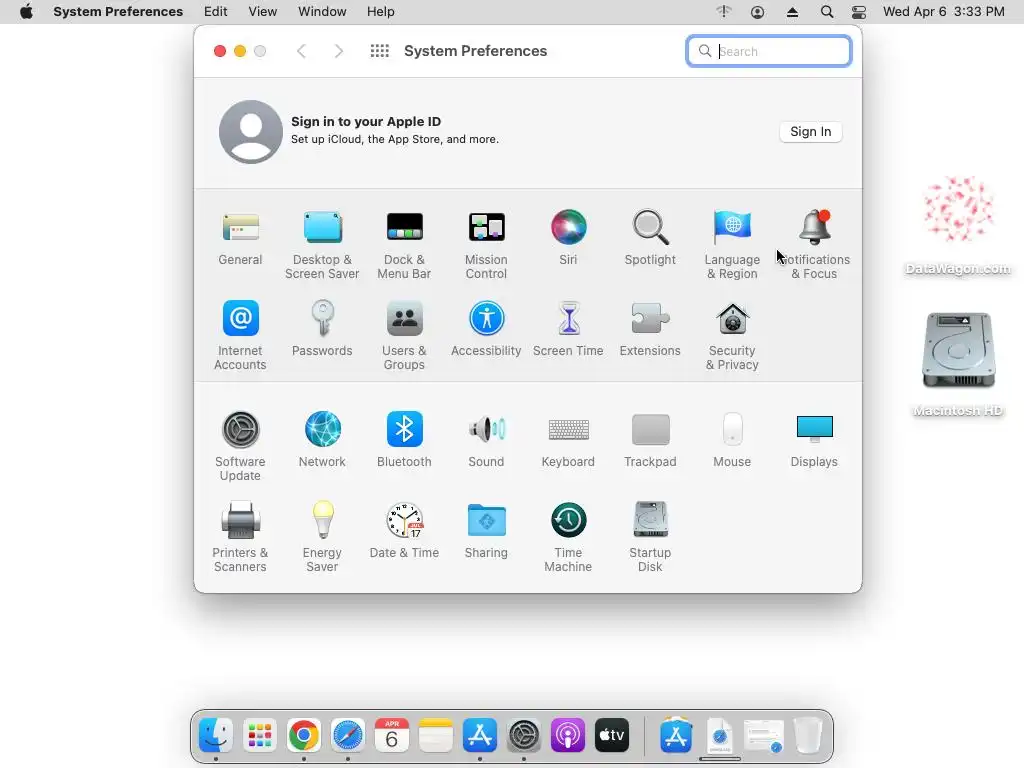Open Apple TV from the Dock
This screenshot has width=1024, height=768.
612,735
